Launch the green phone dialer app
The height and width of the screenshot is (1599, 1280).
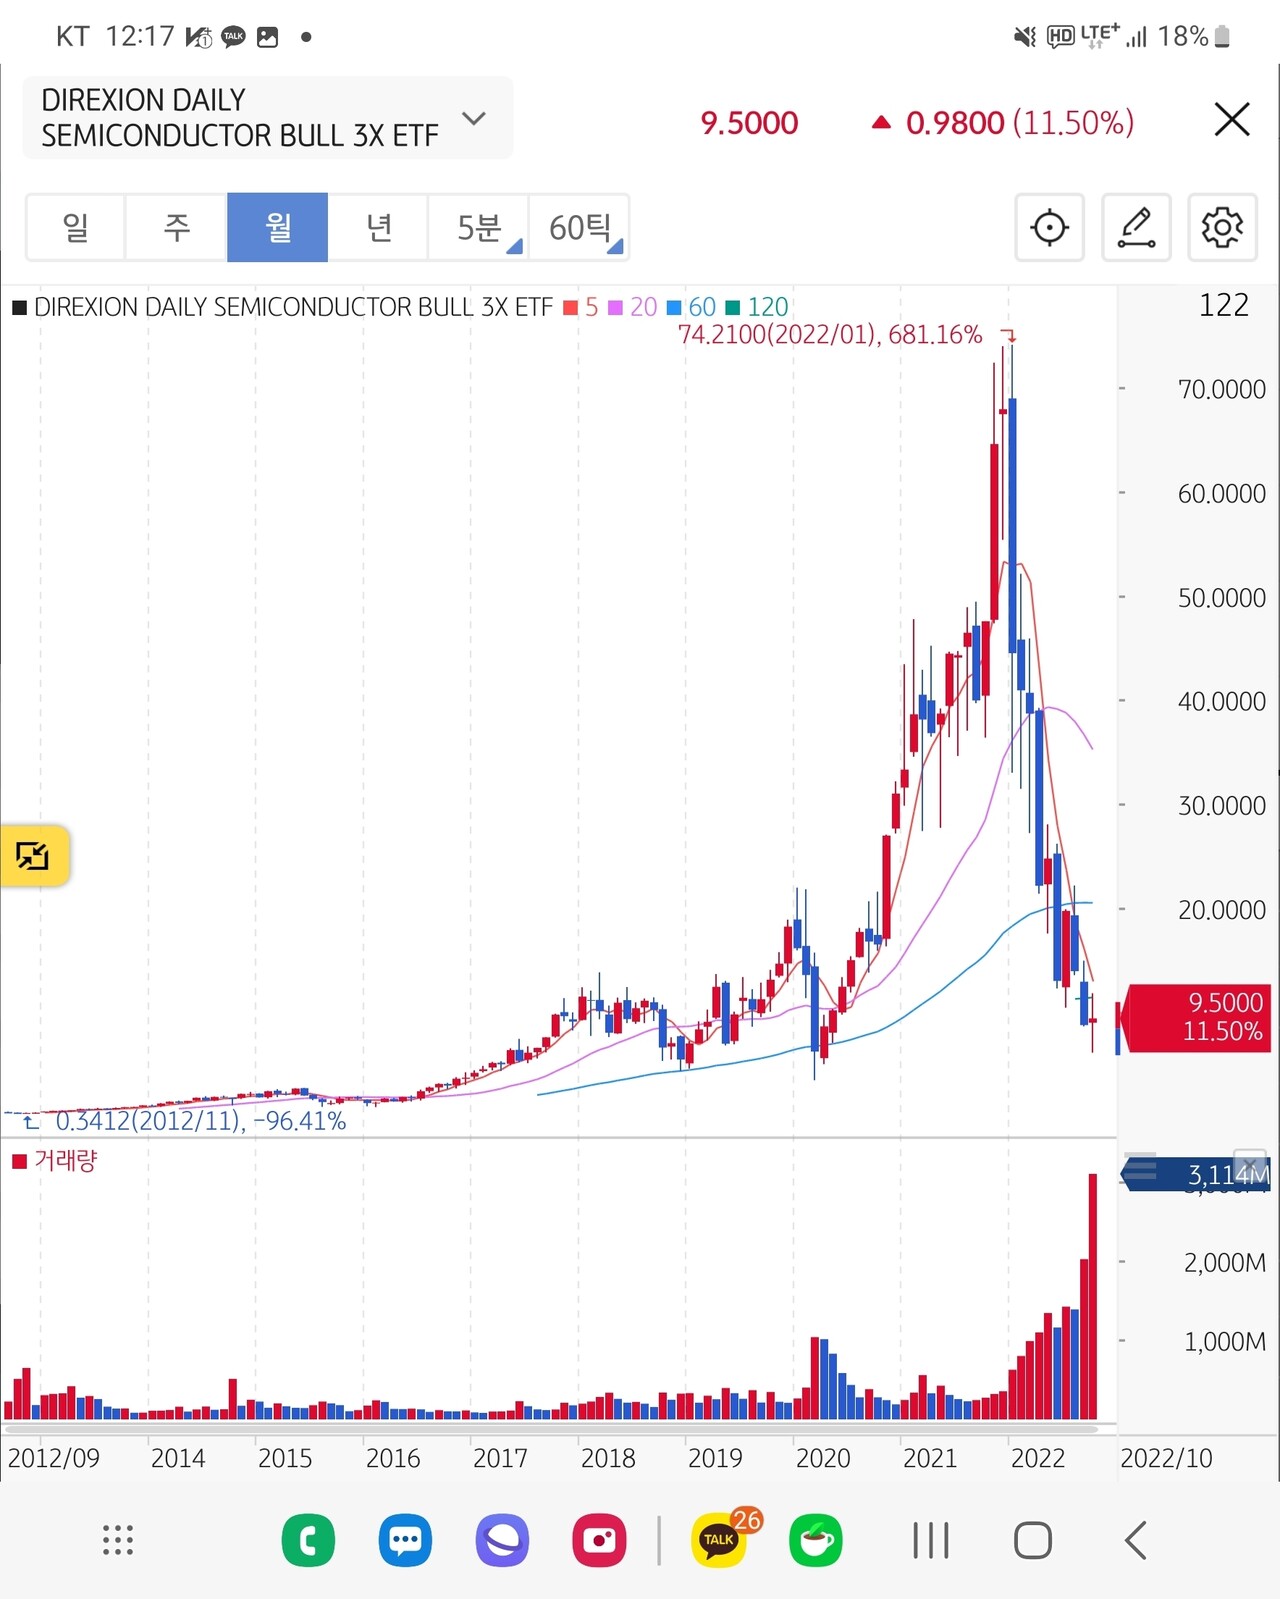click(x=308, y=1540)
